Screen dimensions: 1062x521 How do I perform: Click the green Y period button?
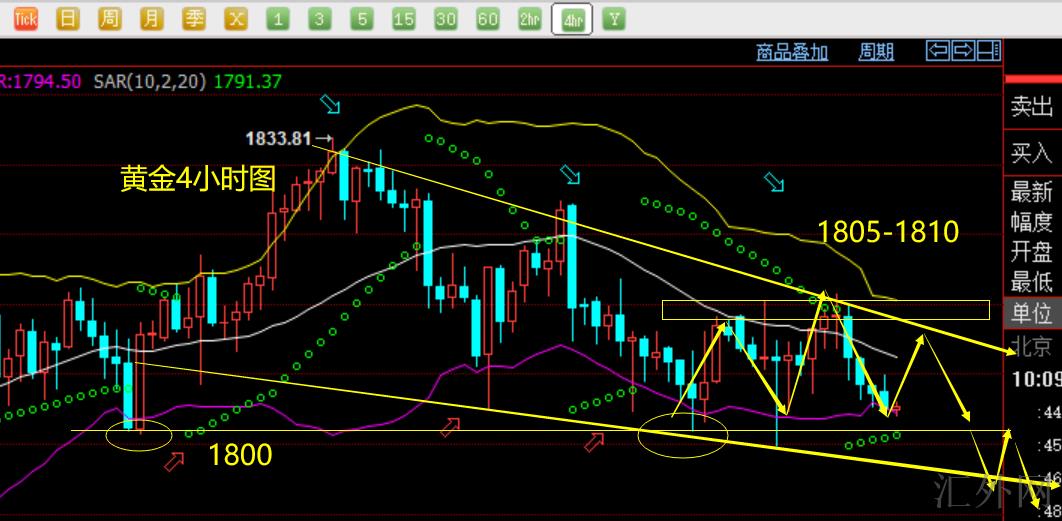614,19
